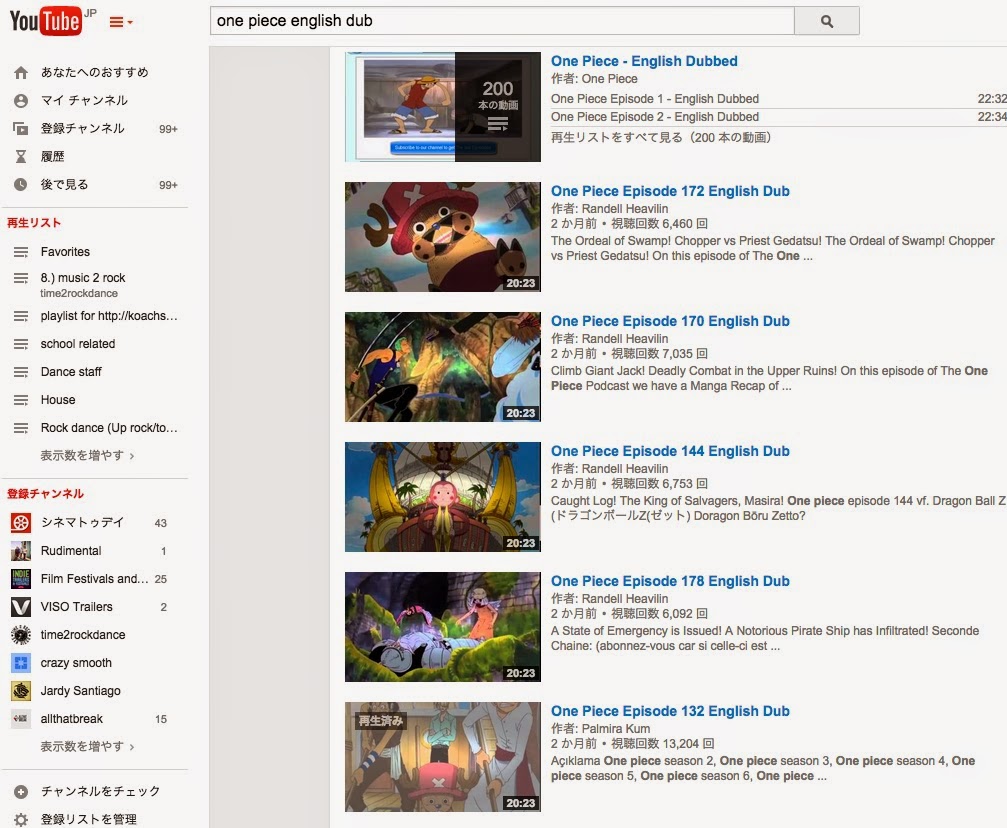Click the gear icon for 登録リストを管理
Screen dimensions: 1007x828
tap(21, 820)
